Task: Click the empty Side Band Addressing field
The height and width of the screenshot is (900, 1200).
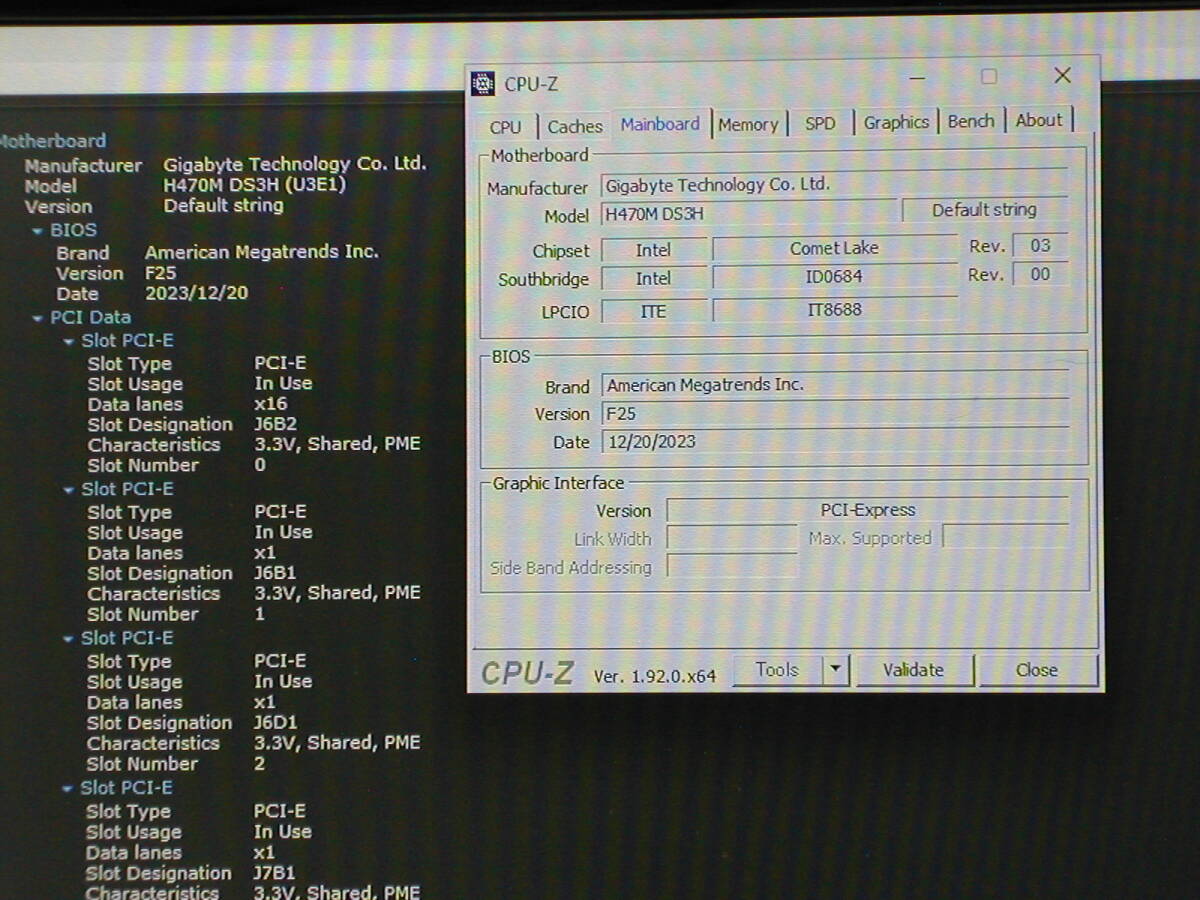Action: click(x=732, y=567)
